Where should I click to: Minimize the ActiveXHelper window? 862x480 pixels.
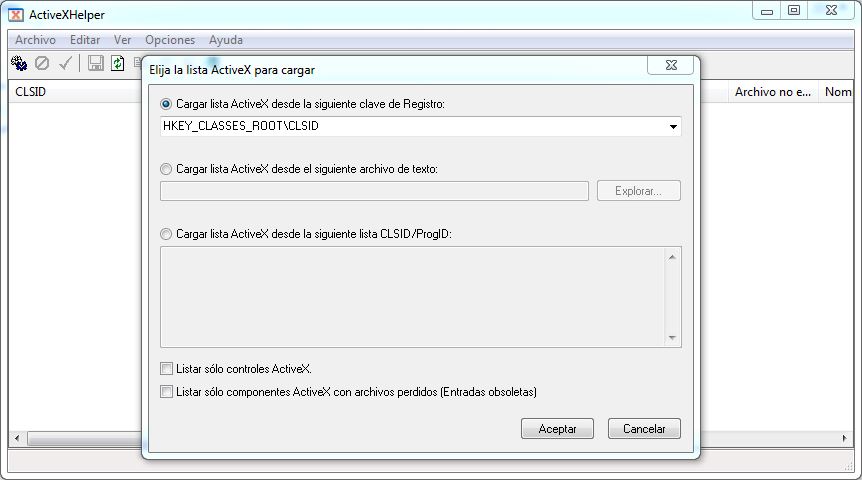767,11
